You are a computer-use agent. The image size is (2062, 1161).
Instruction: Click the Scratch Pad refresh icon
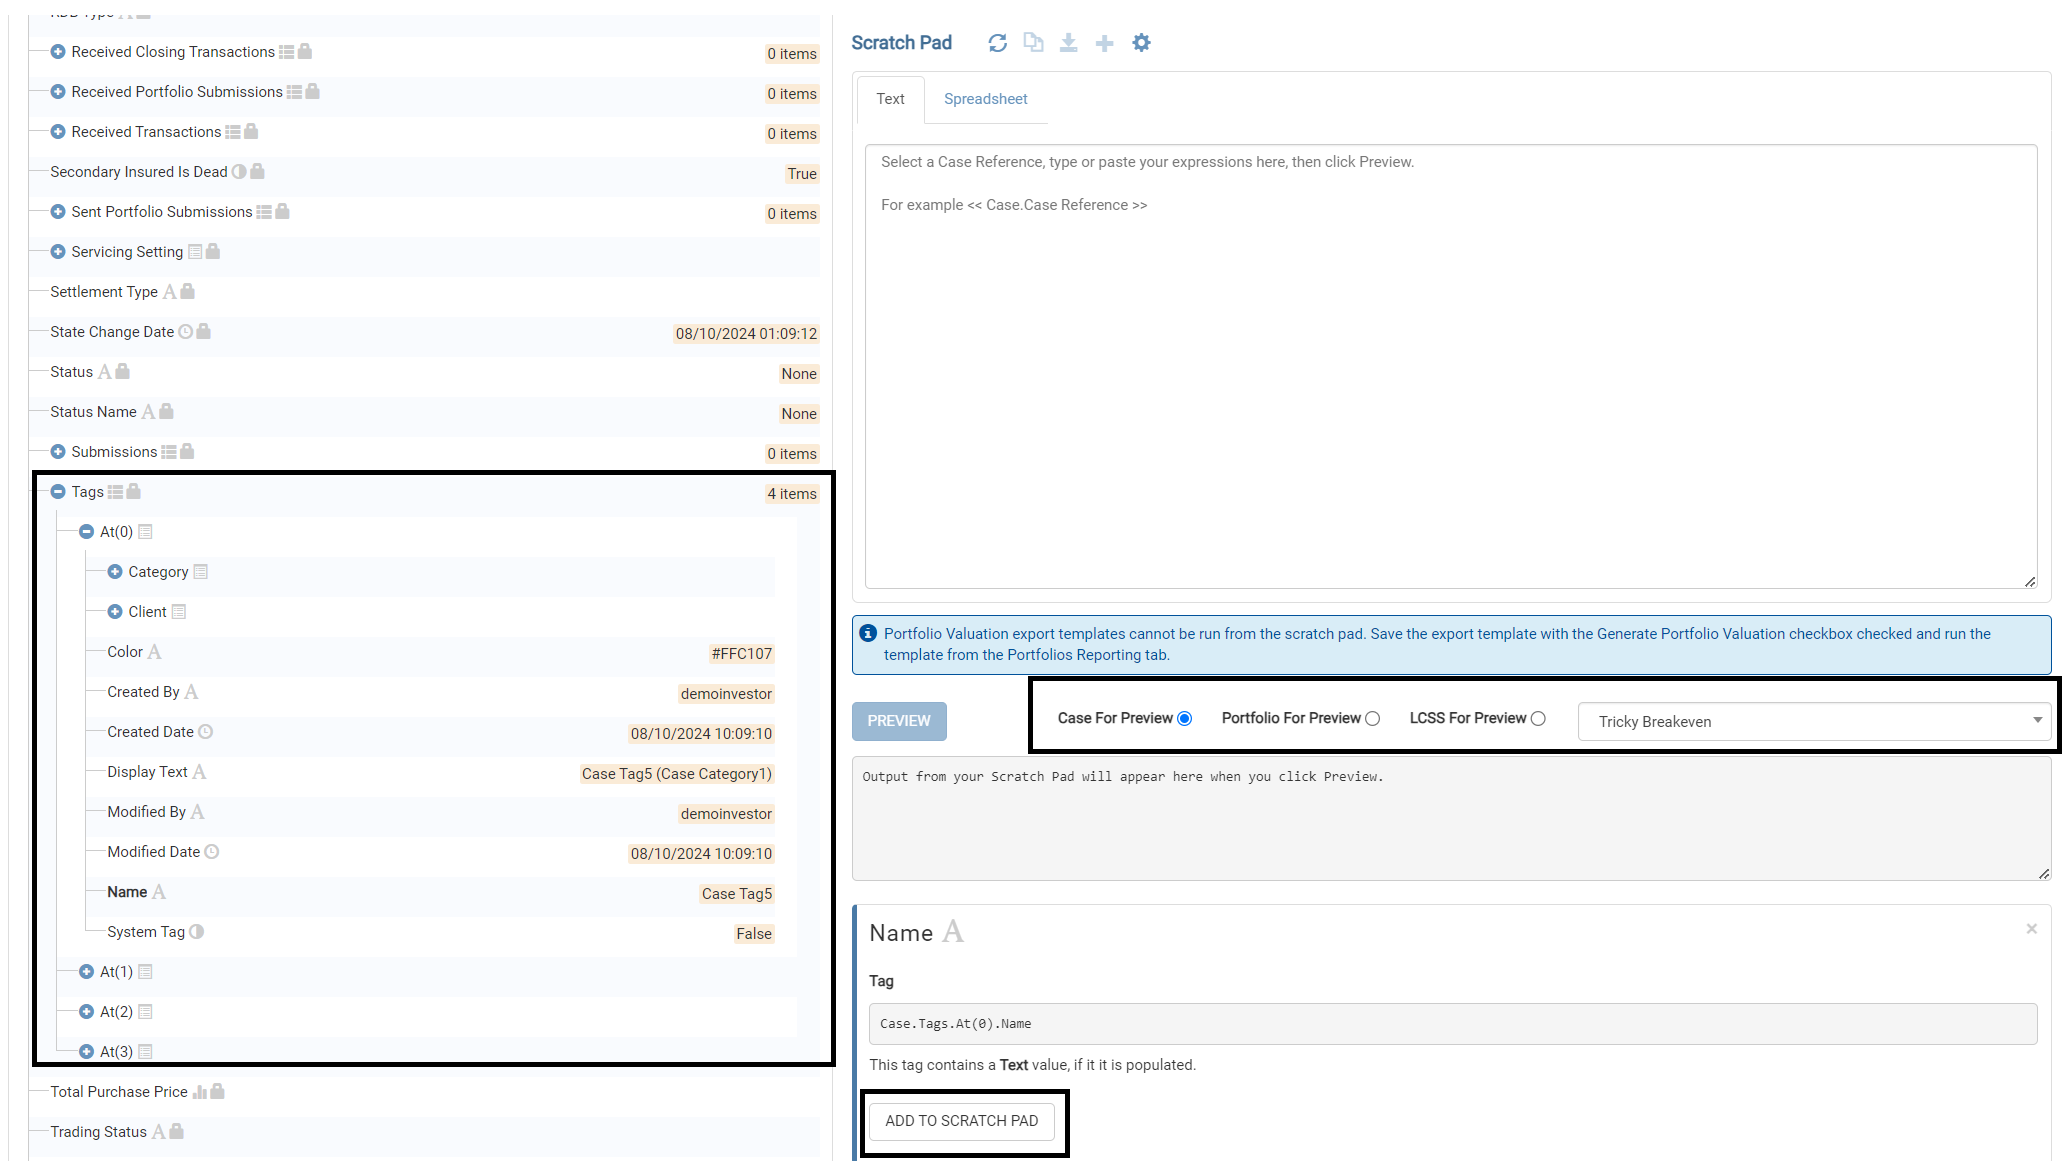click(997, 43)
